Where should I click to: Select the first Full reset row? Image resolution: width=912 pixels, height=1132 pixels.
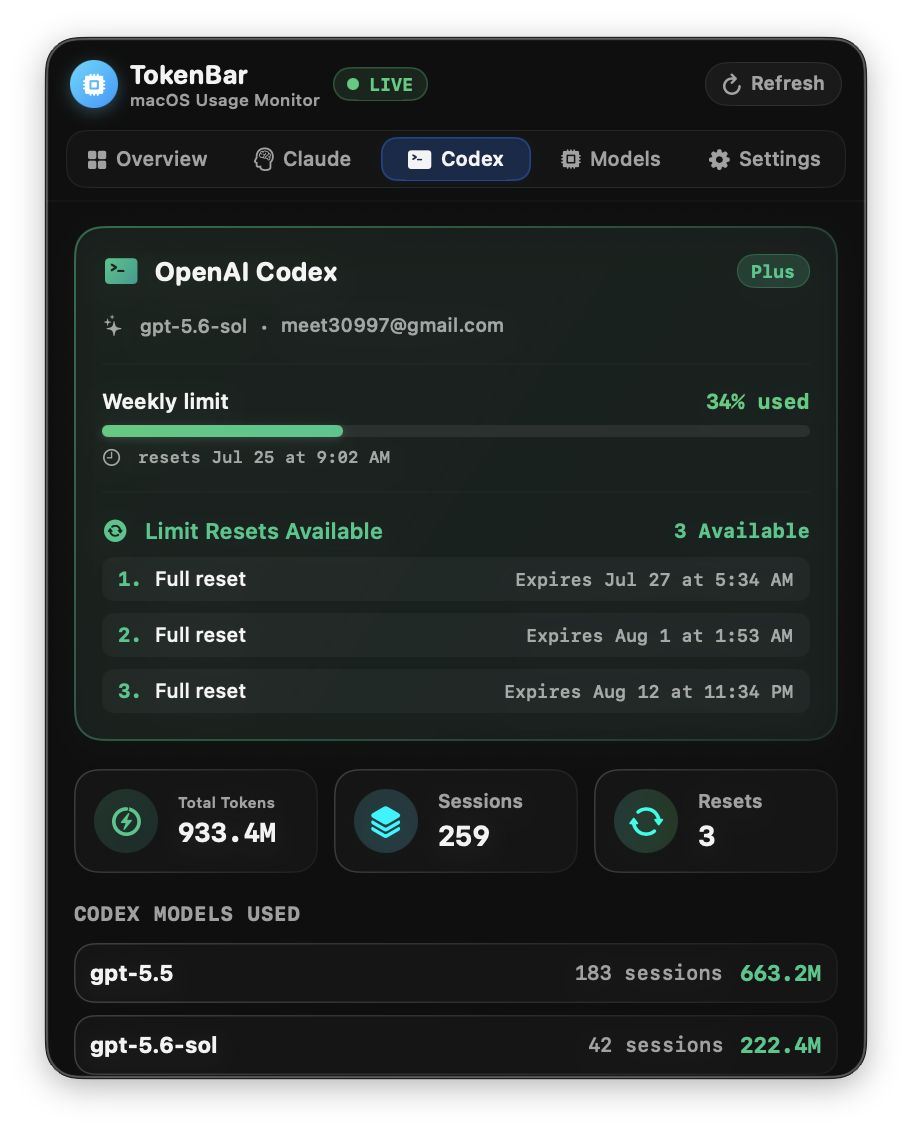click(456, 579)
